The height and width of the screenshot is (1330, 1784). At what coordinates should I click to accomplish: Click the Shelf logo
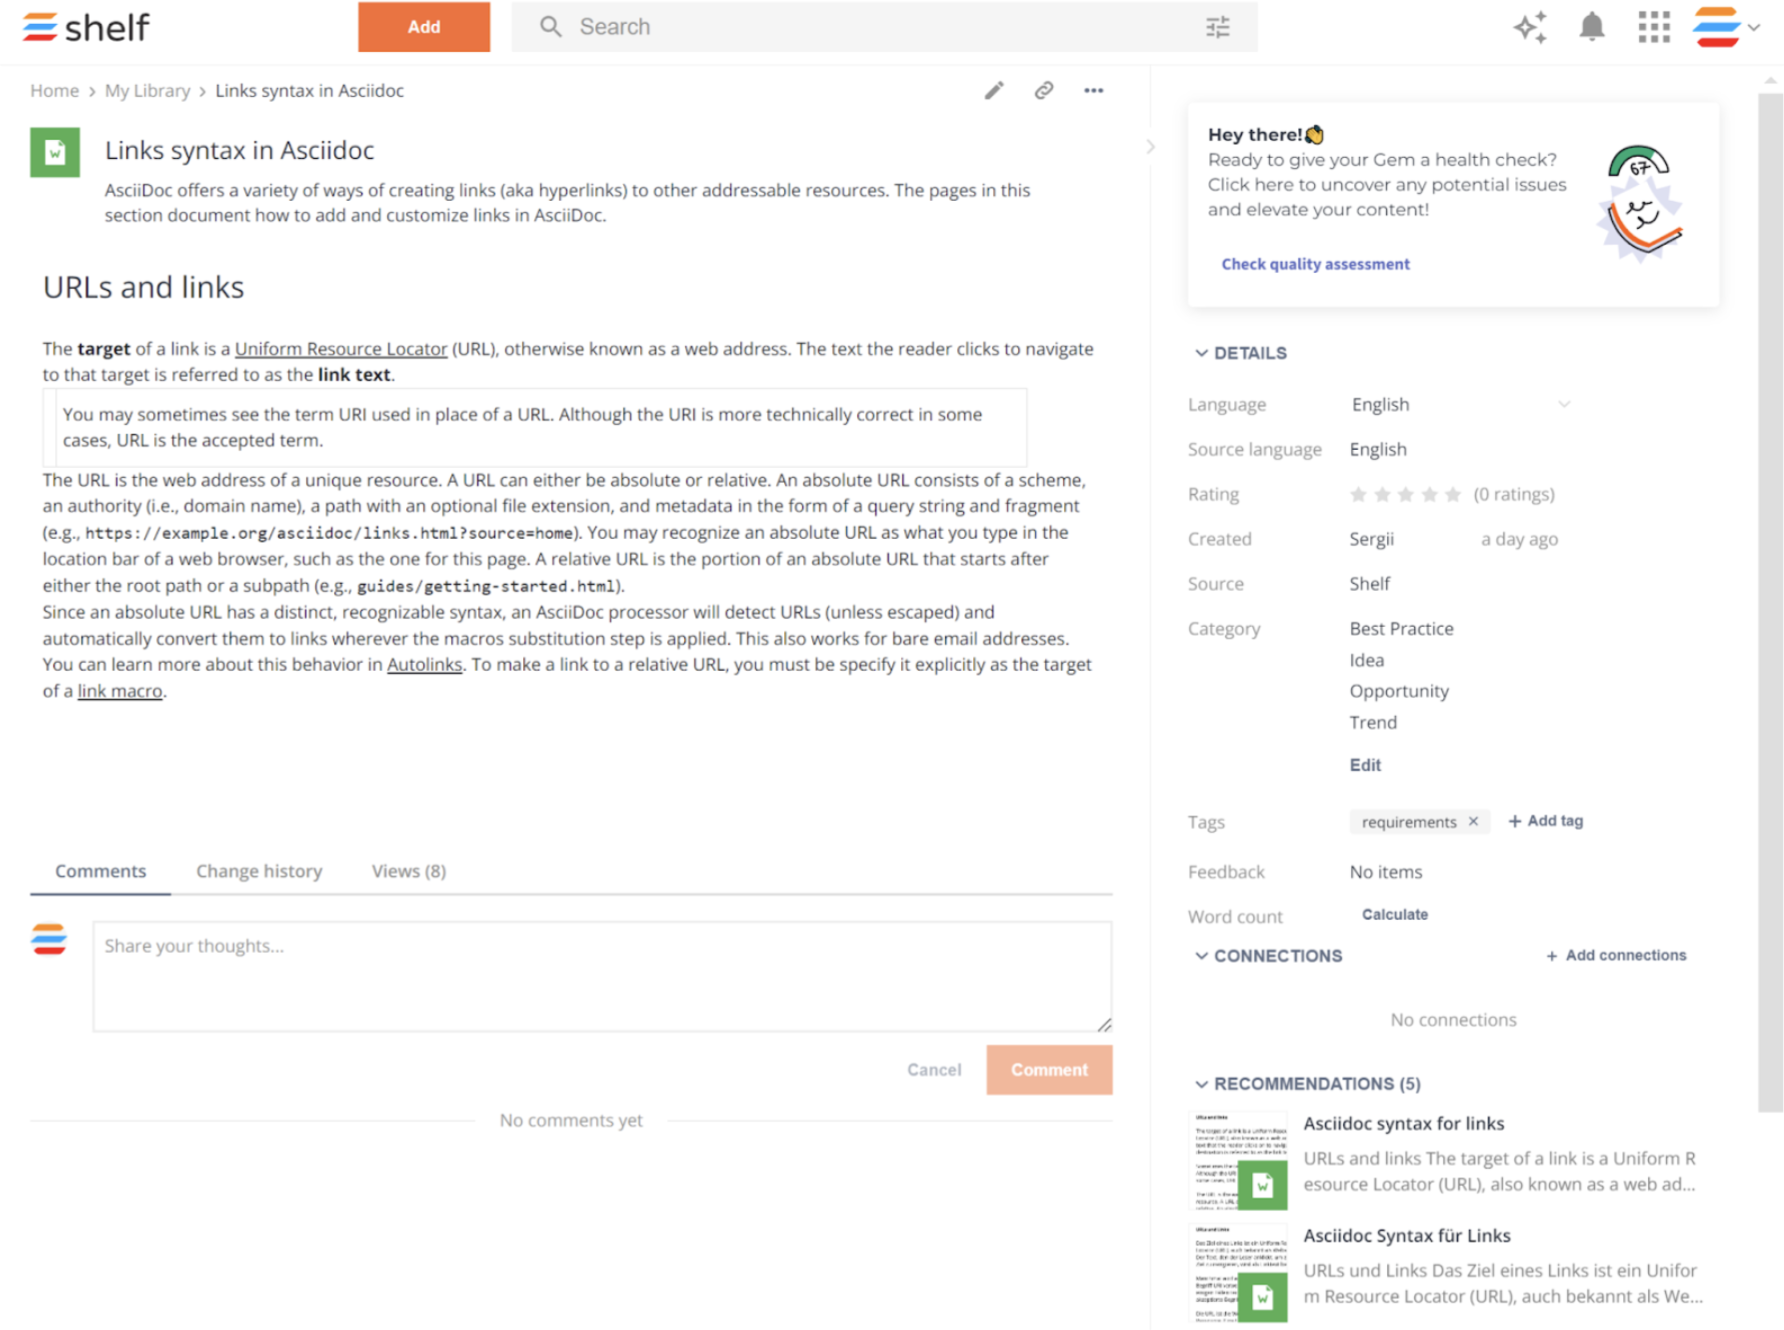86,27
